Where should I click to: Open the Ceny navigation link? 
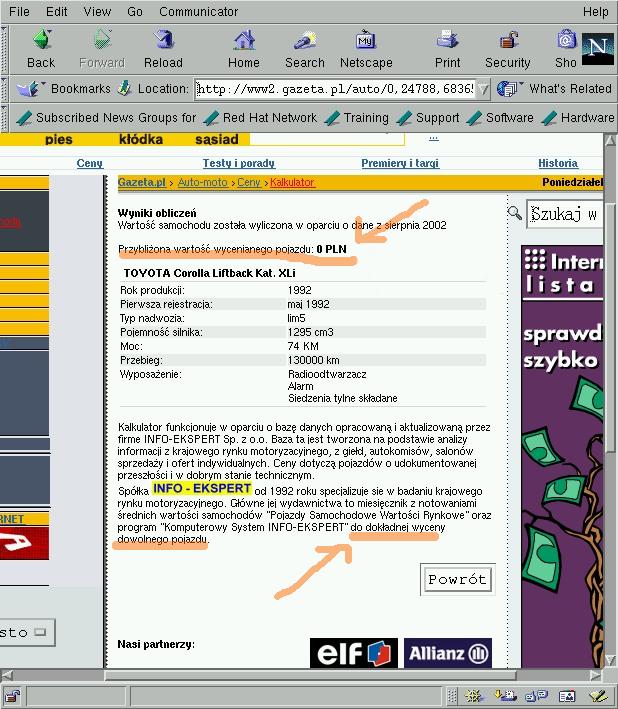(x=90, y=163)
